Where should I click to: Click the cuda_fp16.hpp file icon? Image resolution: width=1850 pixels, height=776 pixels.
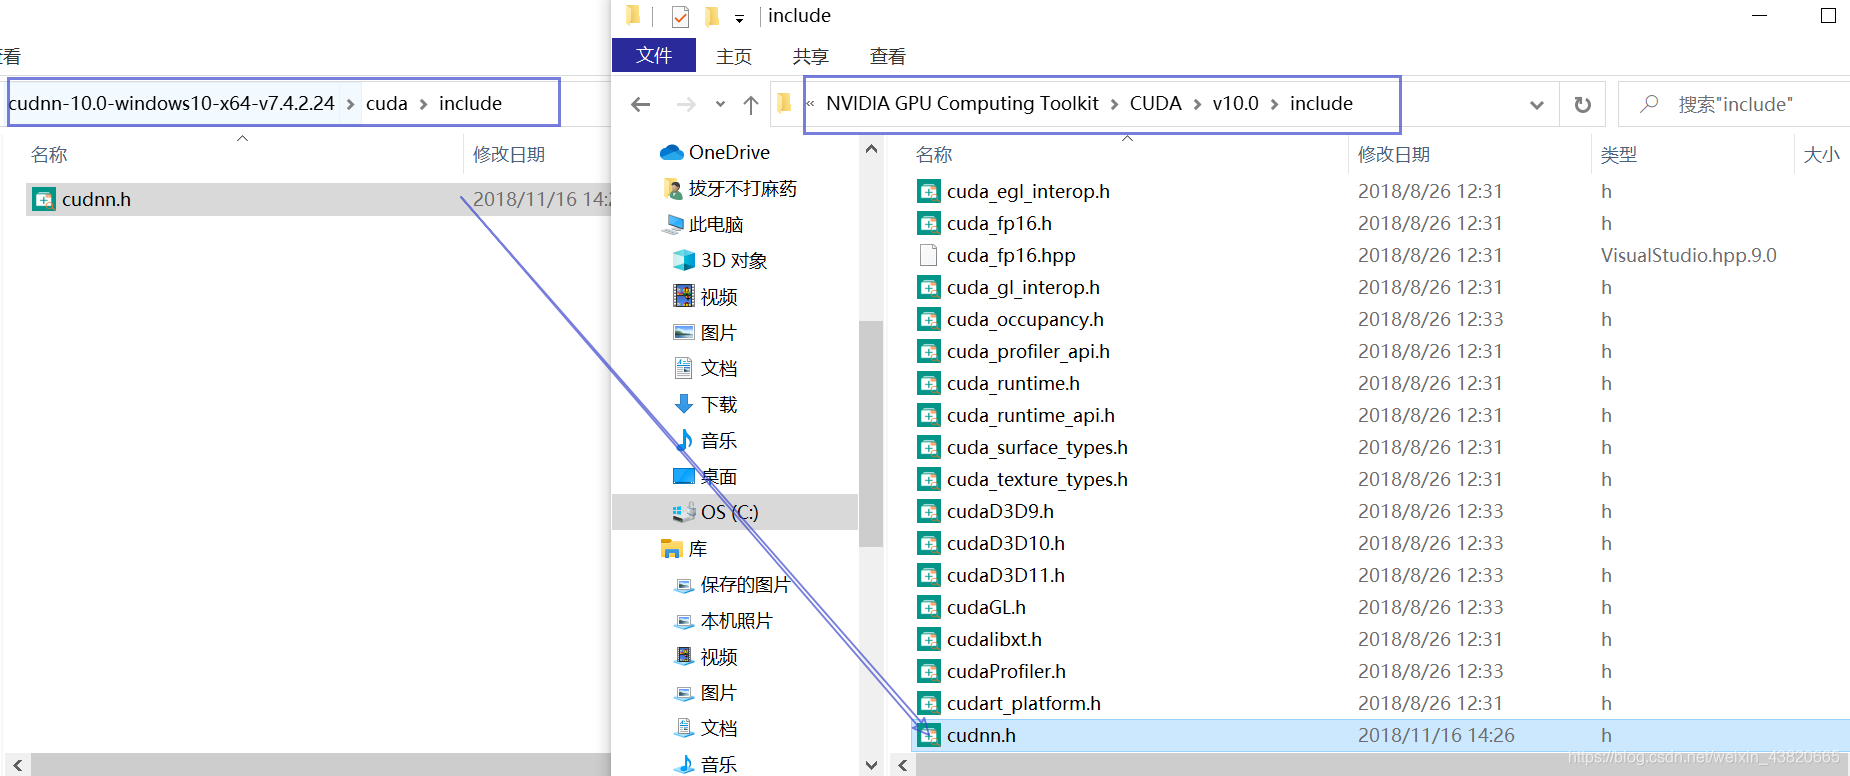tap(928, 255)
